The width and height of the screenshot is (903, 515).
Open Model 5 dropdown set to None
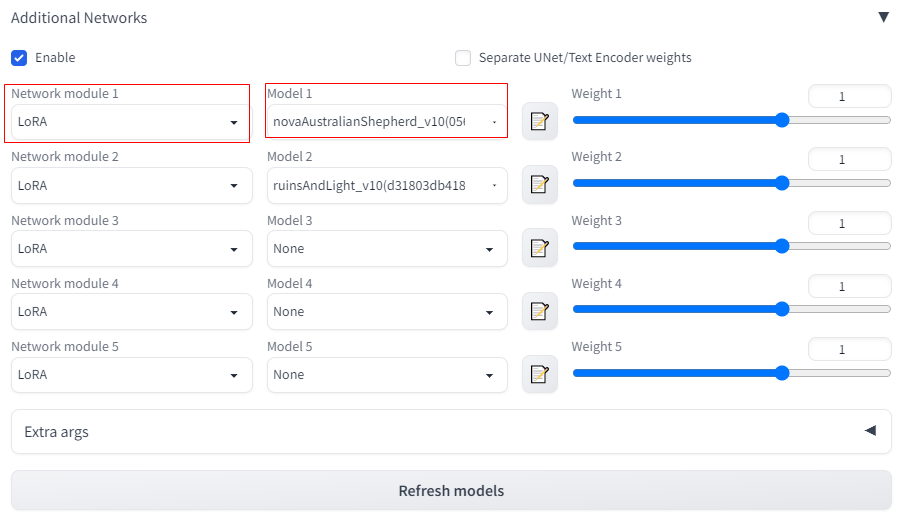point(387,374)
